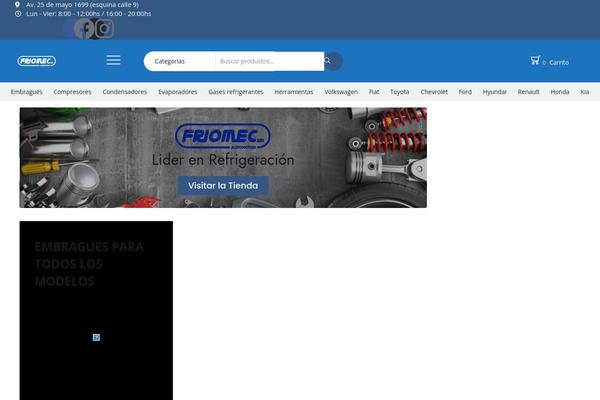Expand the Categorías dropdown
Screen dimensions: 600x400
[179, 61]
